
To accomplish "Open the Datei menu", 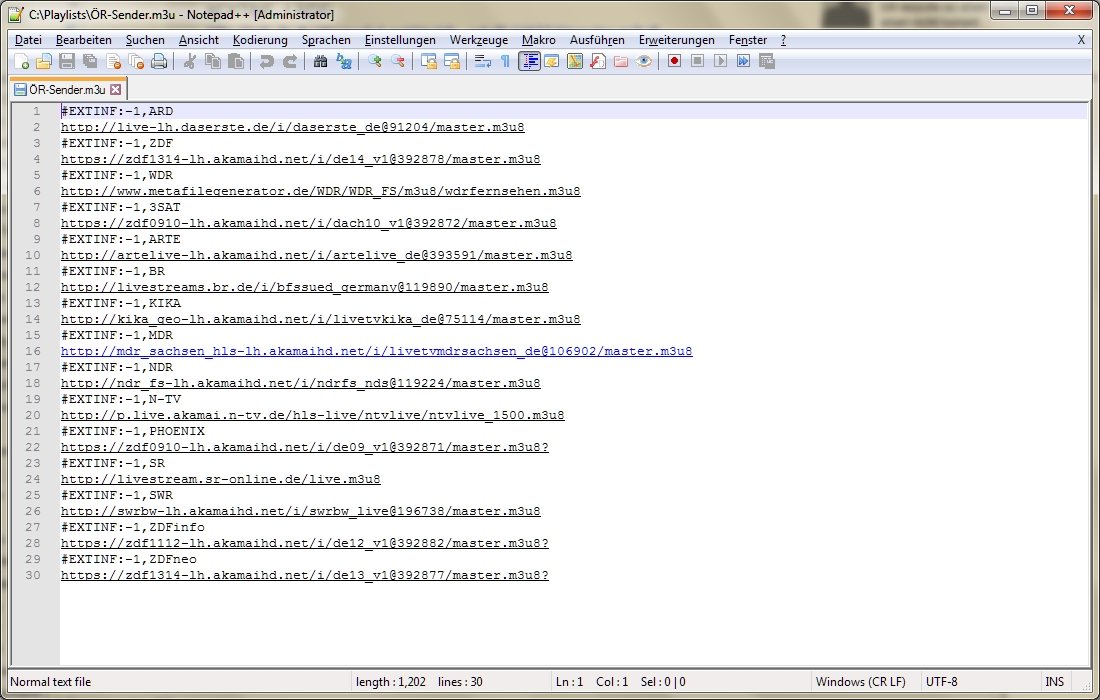I will (x=28, y=40).
